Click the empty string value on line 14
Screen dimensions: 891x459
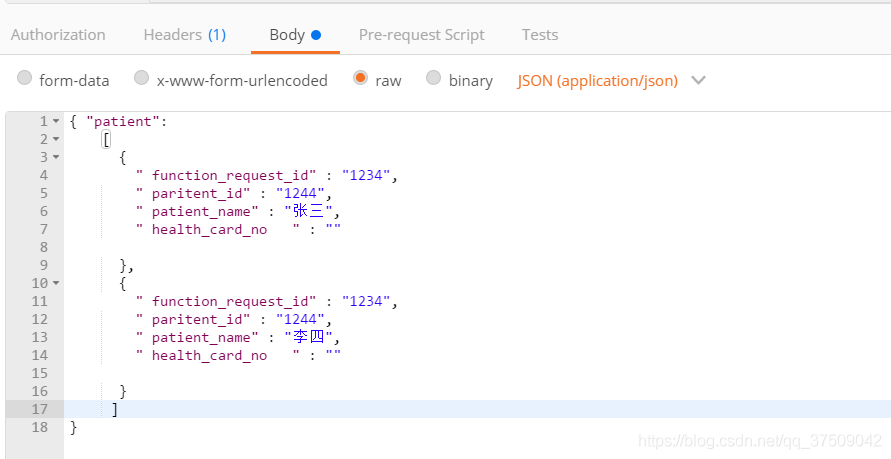coord(333,355)
